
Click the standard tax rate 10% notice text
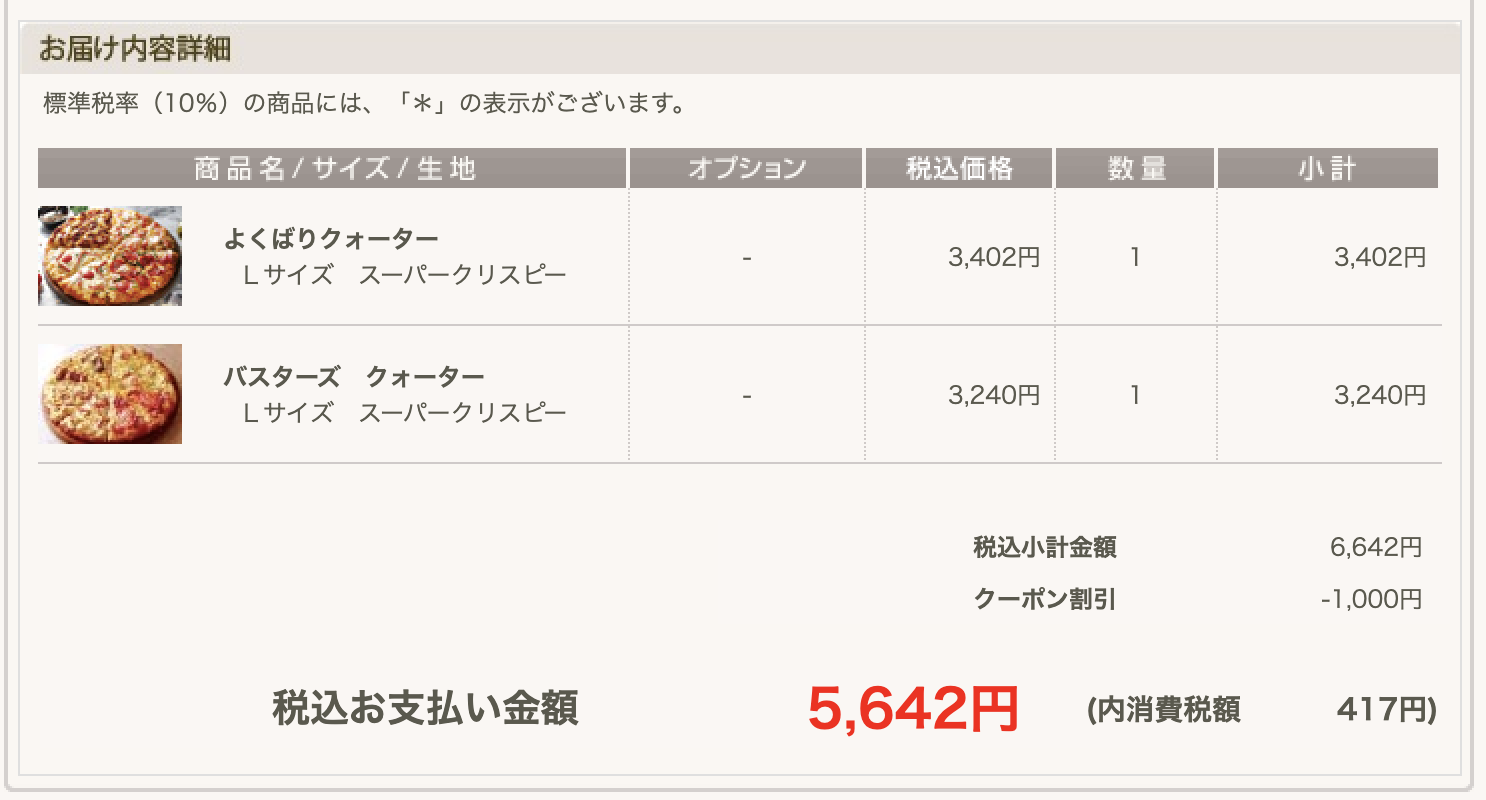pos(365,103)
